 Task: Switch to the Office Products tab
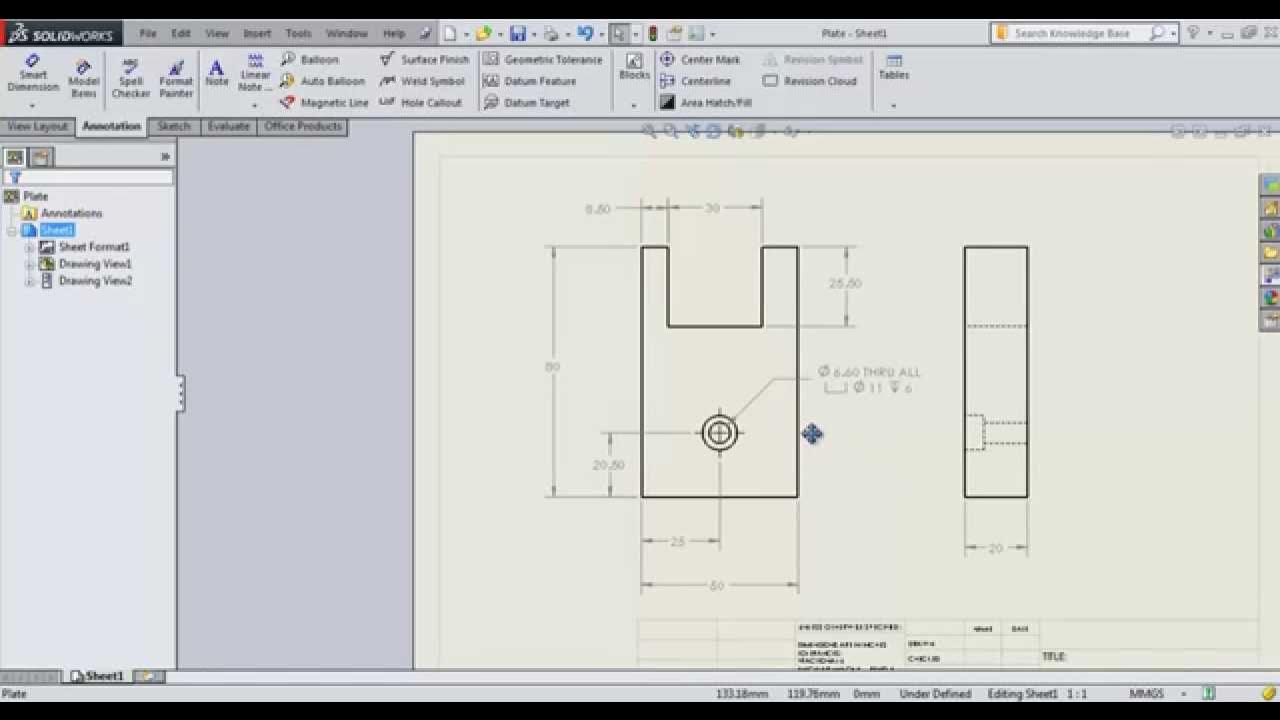303,127
